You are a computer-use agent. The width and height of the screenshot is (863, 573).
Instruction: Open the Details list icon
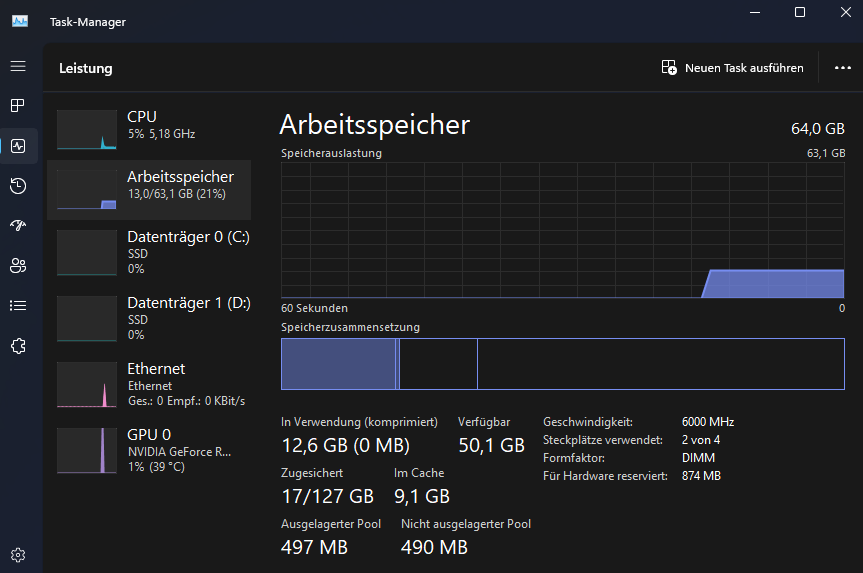pos(18,306)
